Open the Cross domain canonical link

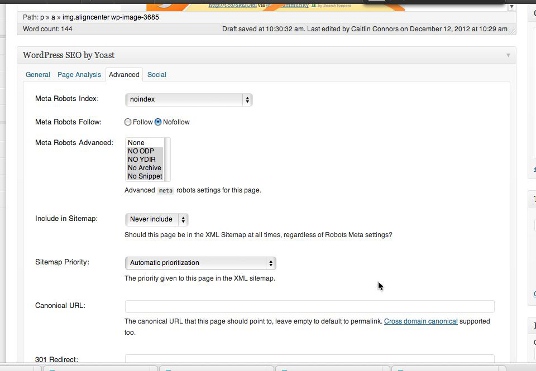421,321
